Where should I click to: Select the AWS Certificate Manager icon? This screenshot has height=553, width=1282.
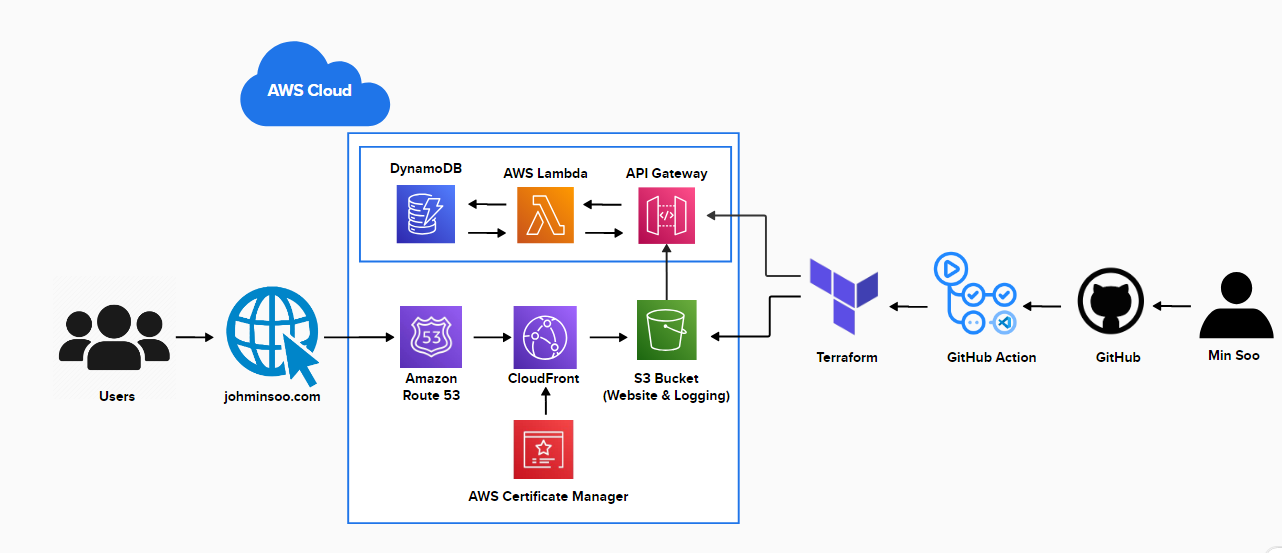pos(545,449)
